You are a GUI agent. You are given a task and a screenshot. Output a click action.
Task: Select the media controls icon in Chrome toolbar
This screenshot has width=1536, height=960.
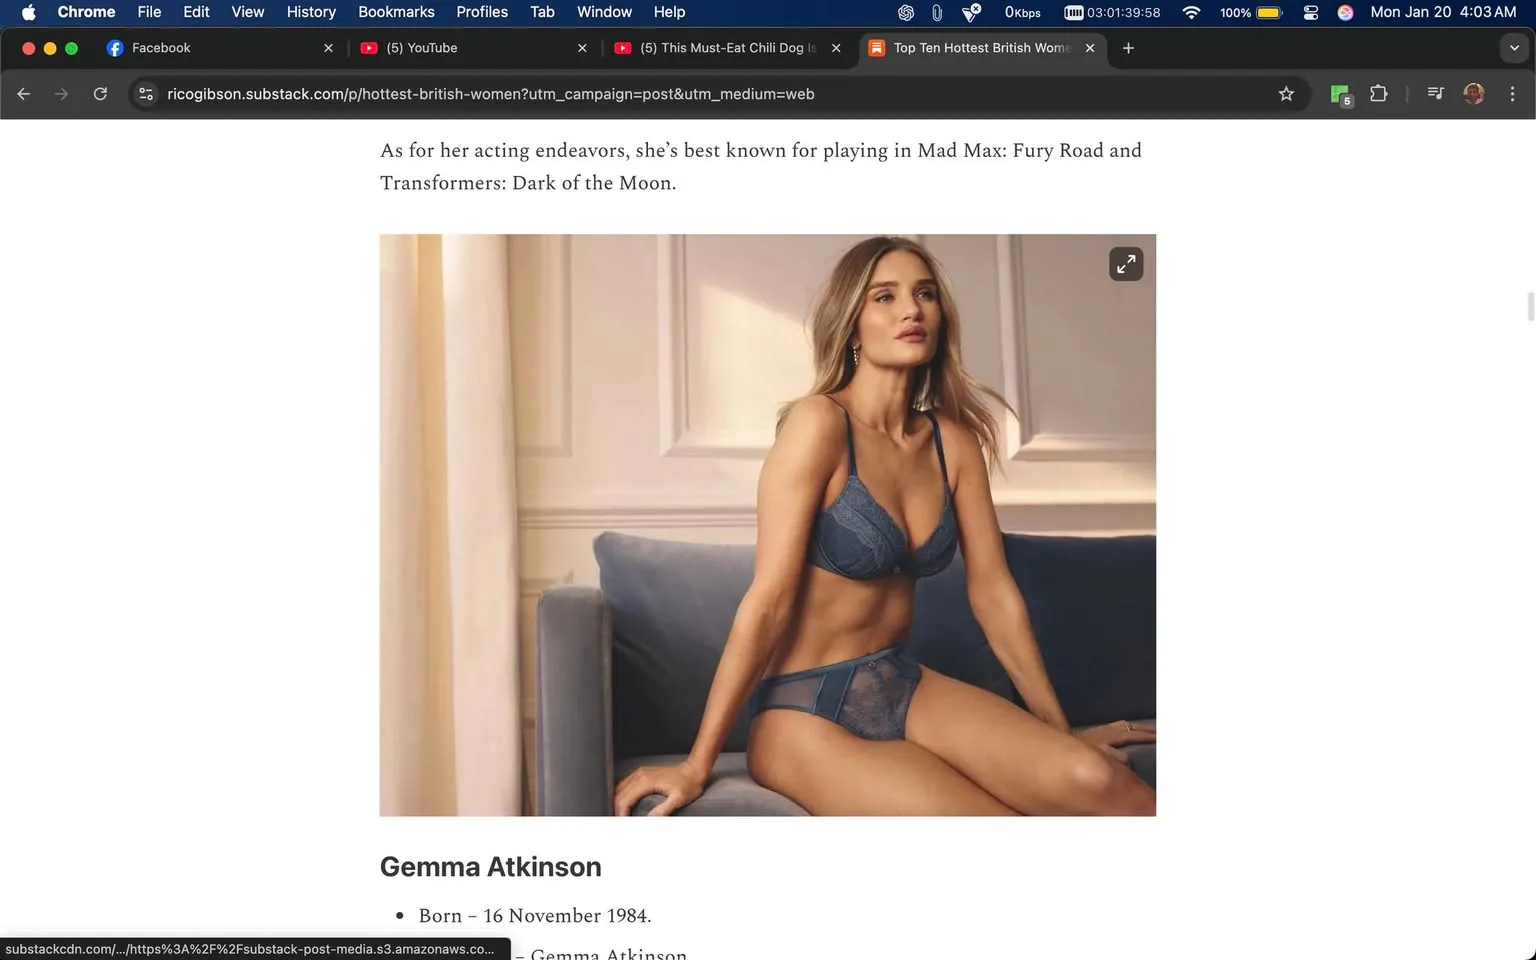point(1434,93)
